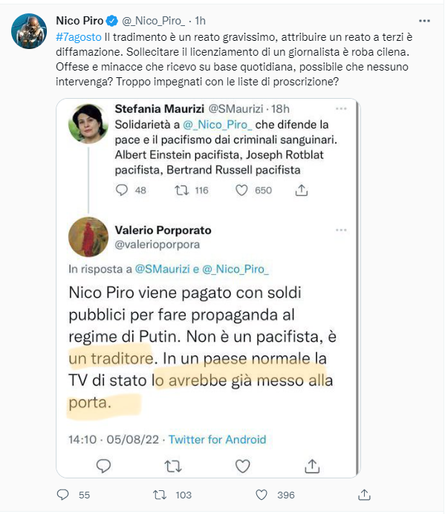
Task: Reply to Nico Piro's tweet with 55 replies
Action: tap(63, 495)
